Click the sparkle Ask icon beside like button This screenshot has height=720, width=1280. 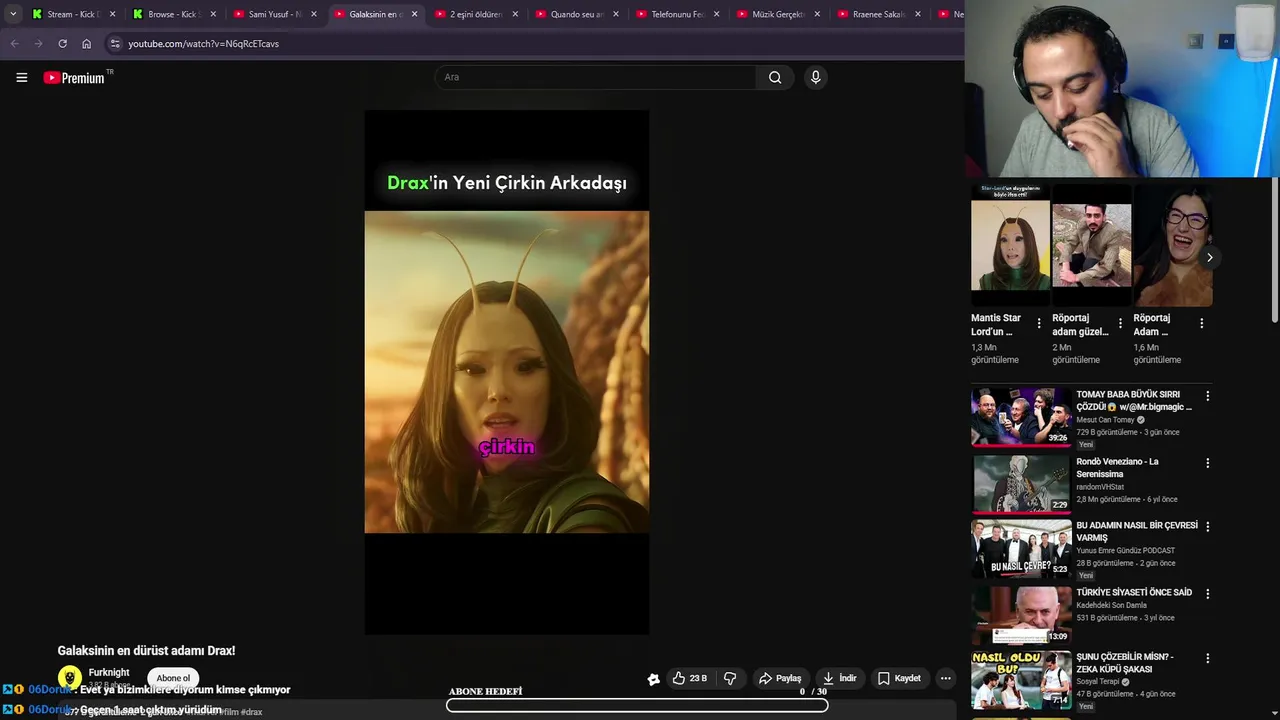[654, 679]
